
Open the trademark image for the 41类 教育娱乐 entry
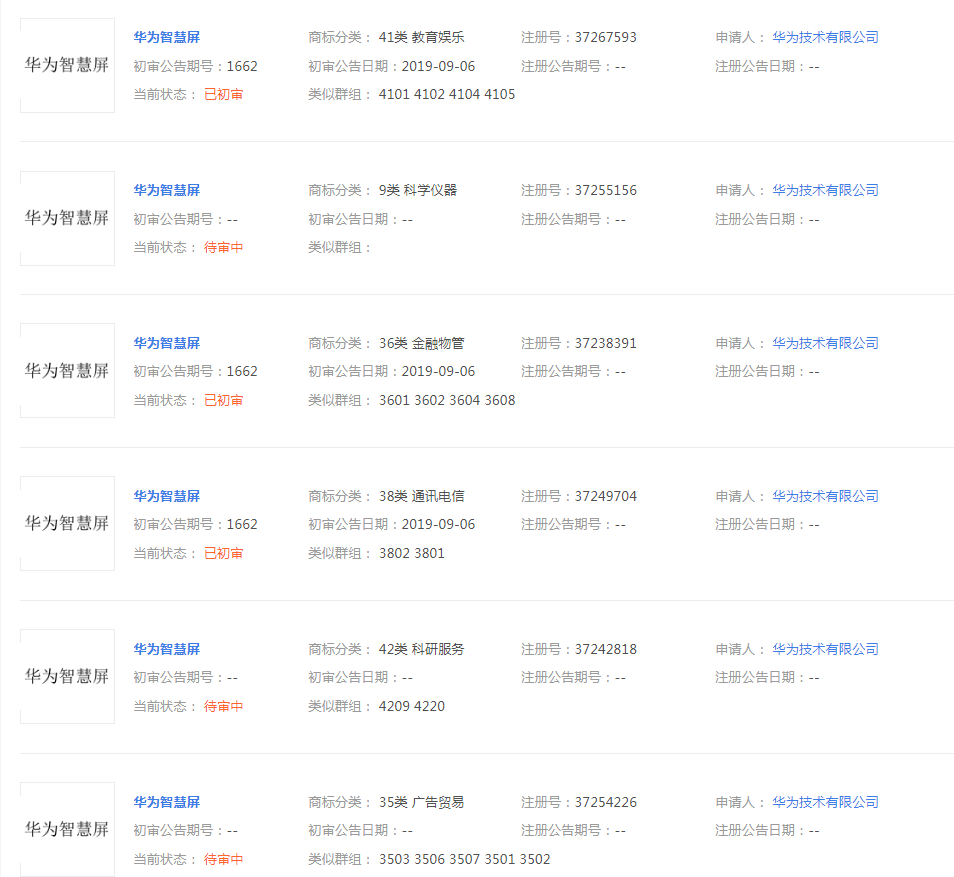[x=68, y=65]
